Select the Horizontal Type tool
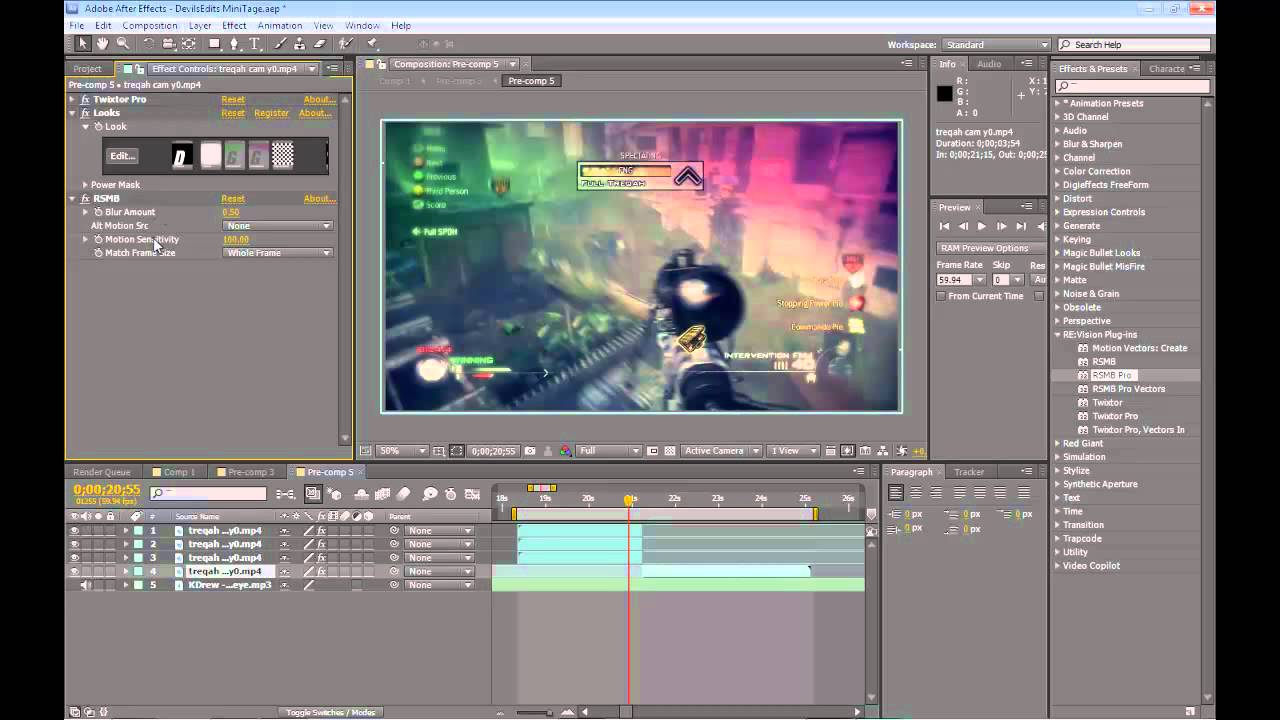Viewport: 1280px width, 720px height. click(x=255, y=44)
